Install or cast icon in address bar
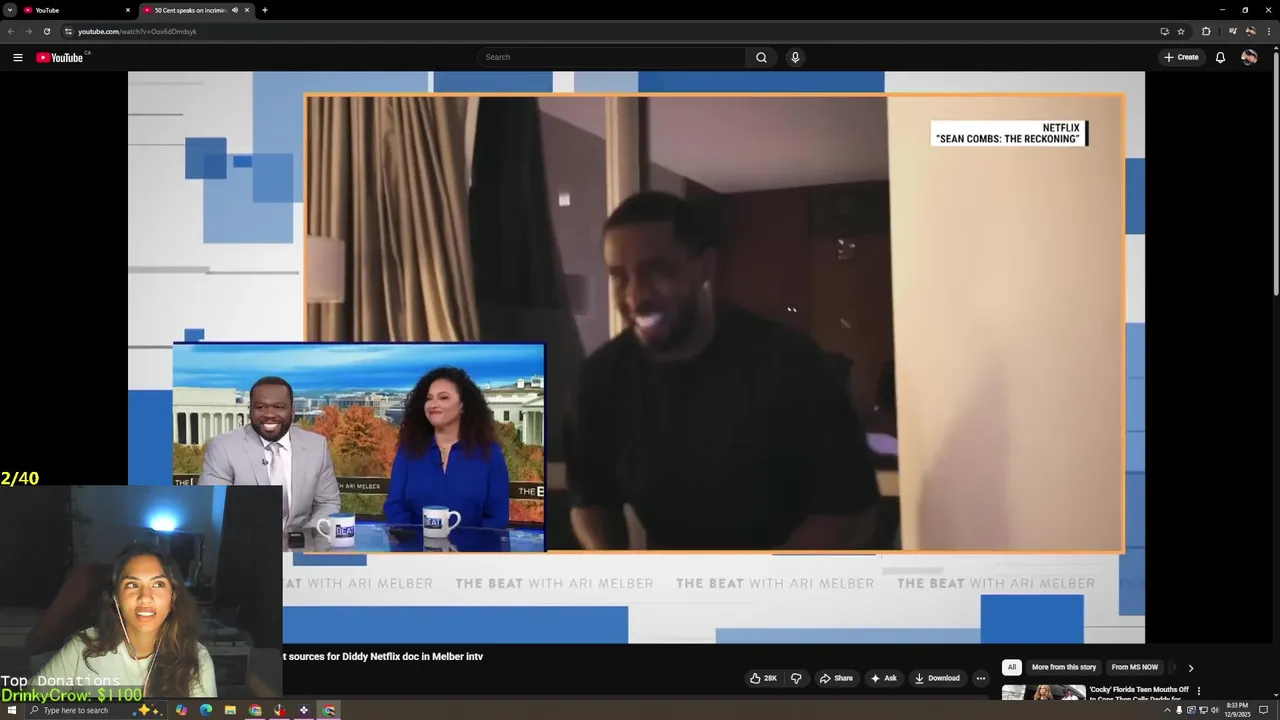The image size is (1280, 720). (x=1164, y=31)
